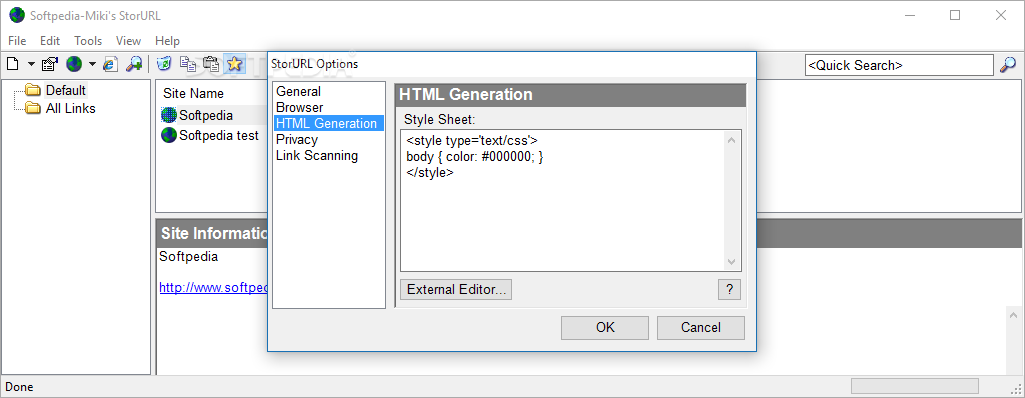Viewport: 1025px width, 398px height.
Task: Select Link Scanning options category
Action: pyautogui.click(x=317, y=156)
